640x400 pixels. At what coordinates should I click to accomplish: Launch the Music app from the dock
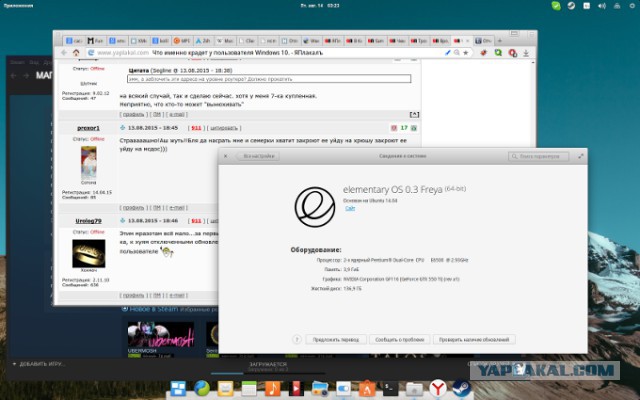(x=272, y=388)
